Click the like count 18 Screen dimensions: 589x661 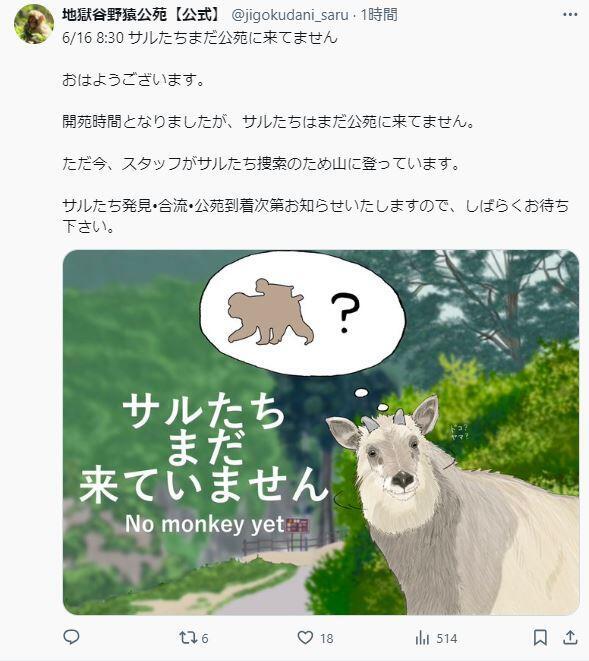point(327,639)
